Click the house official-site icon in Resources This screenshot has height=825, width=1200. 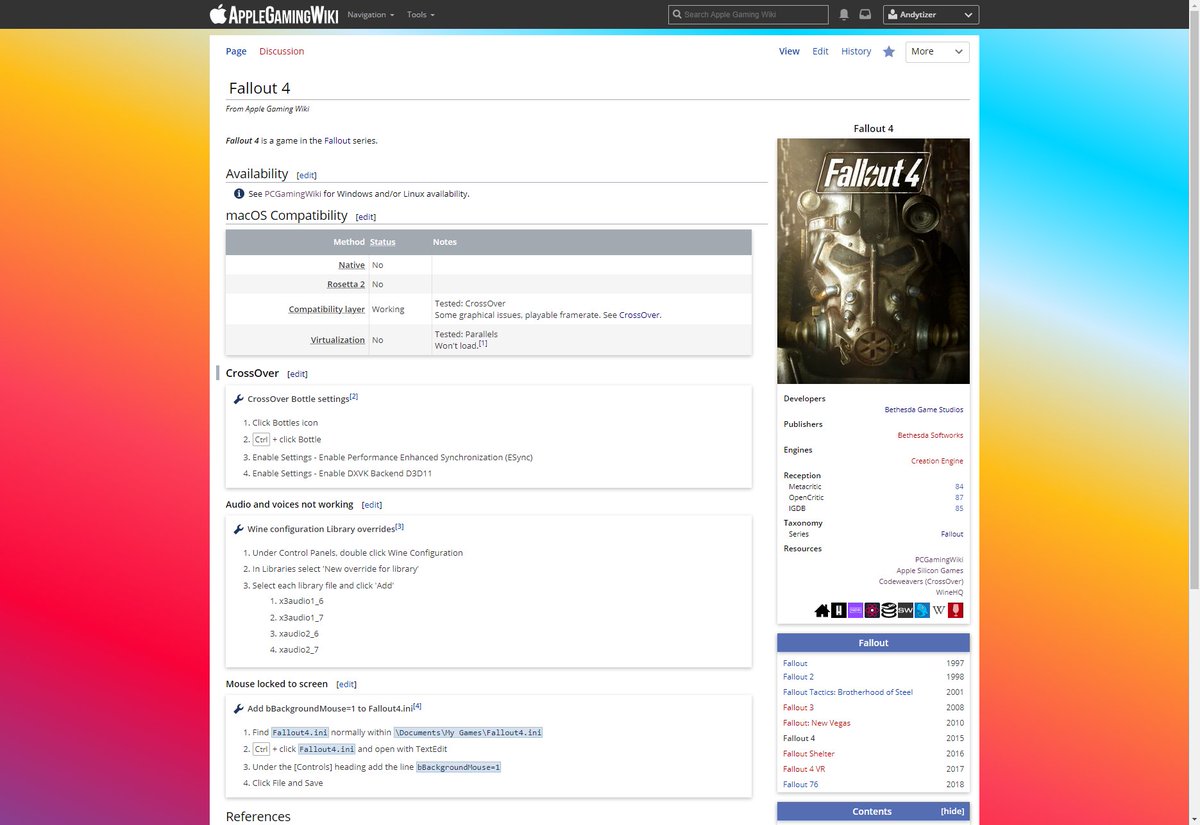click(x=822, y=609)
